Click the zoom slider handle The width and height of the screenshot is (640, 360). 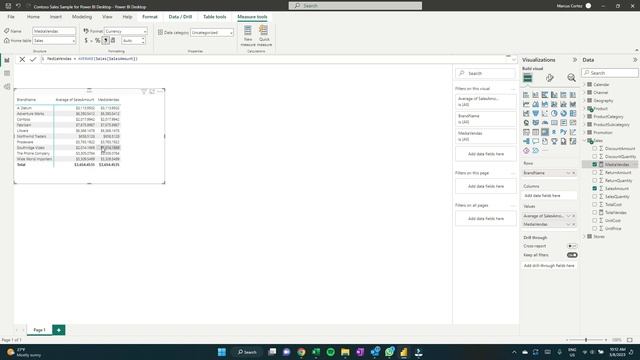click(586, 340)
